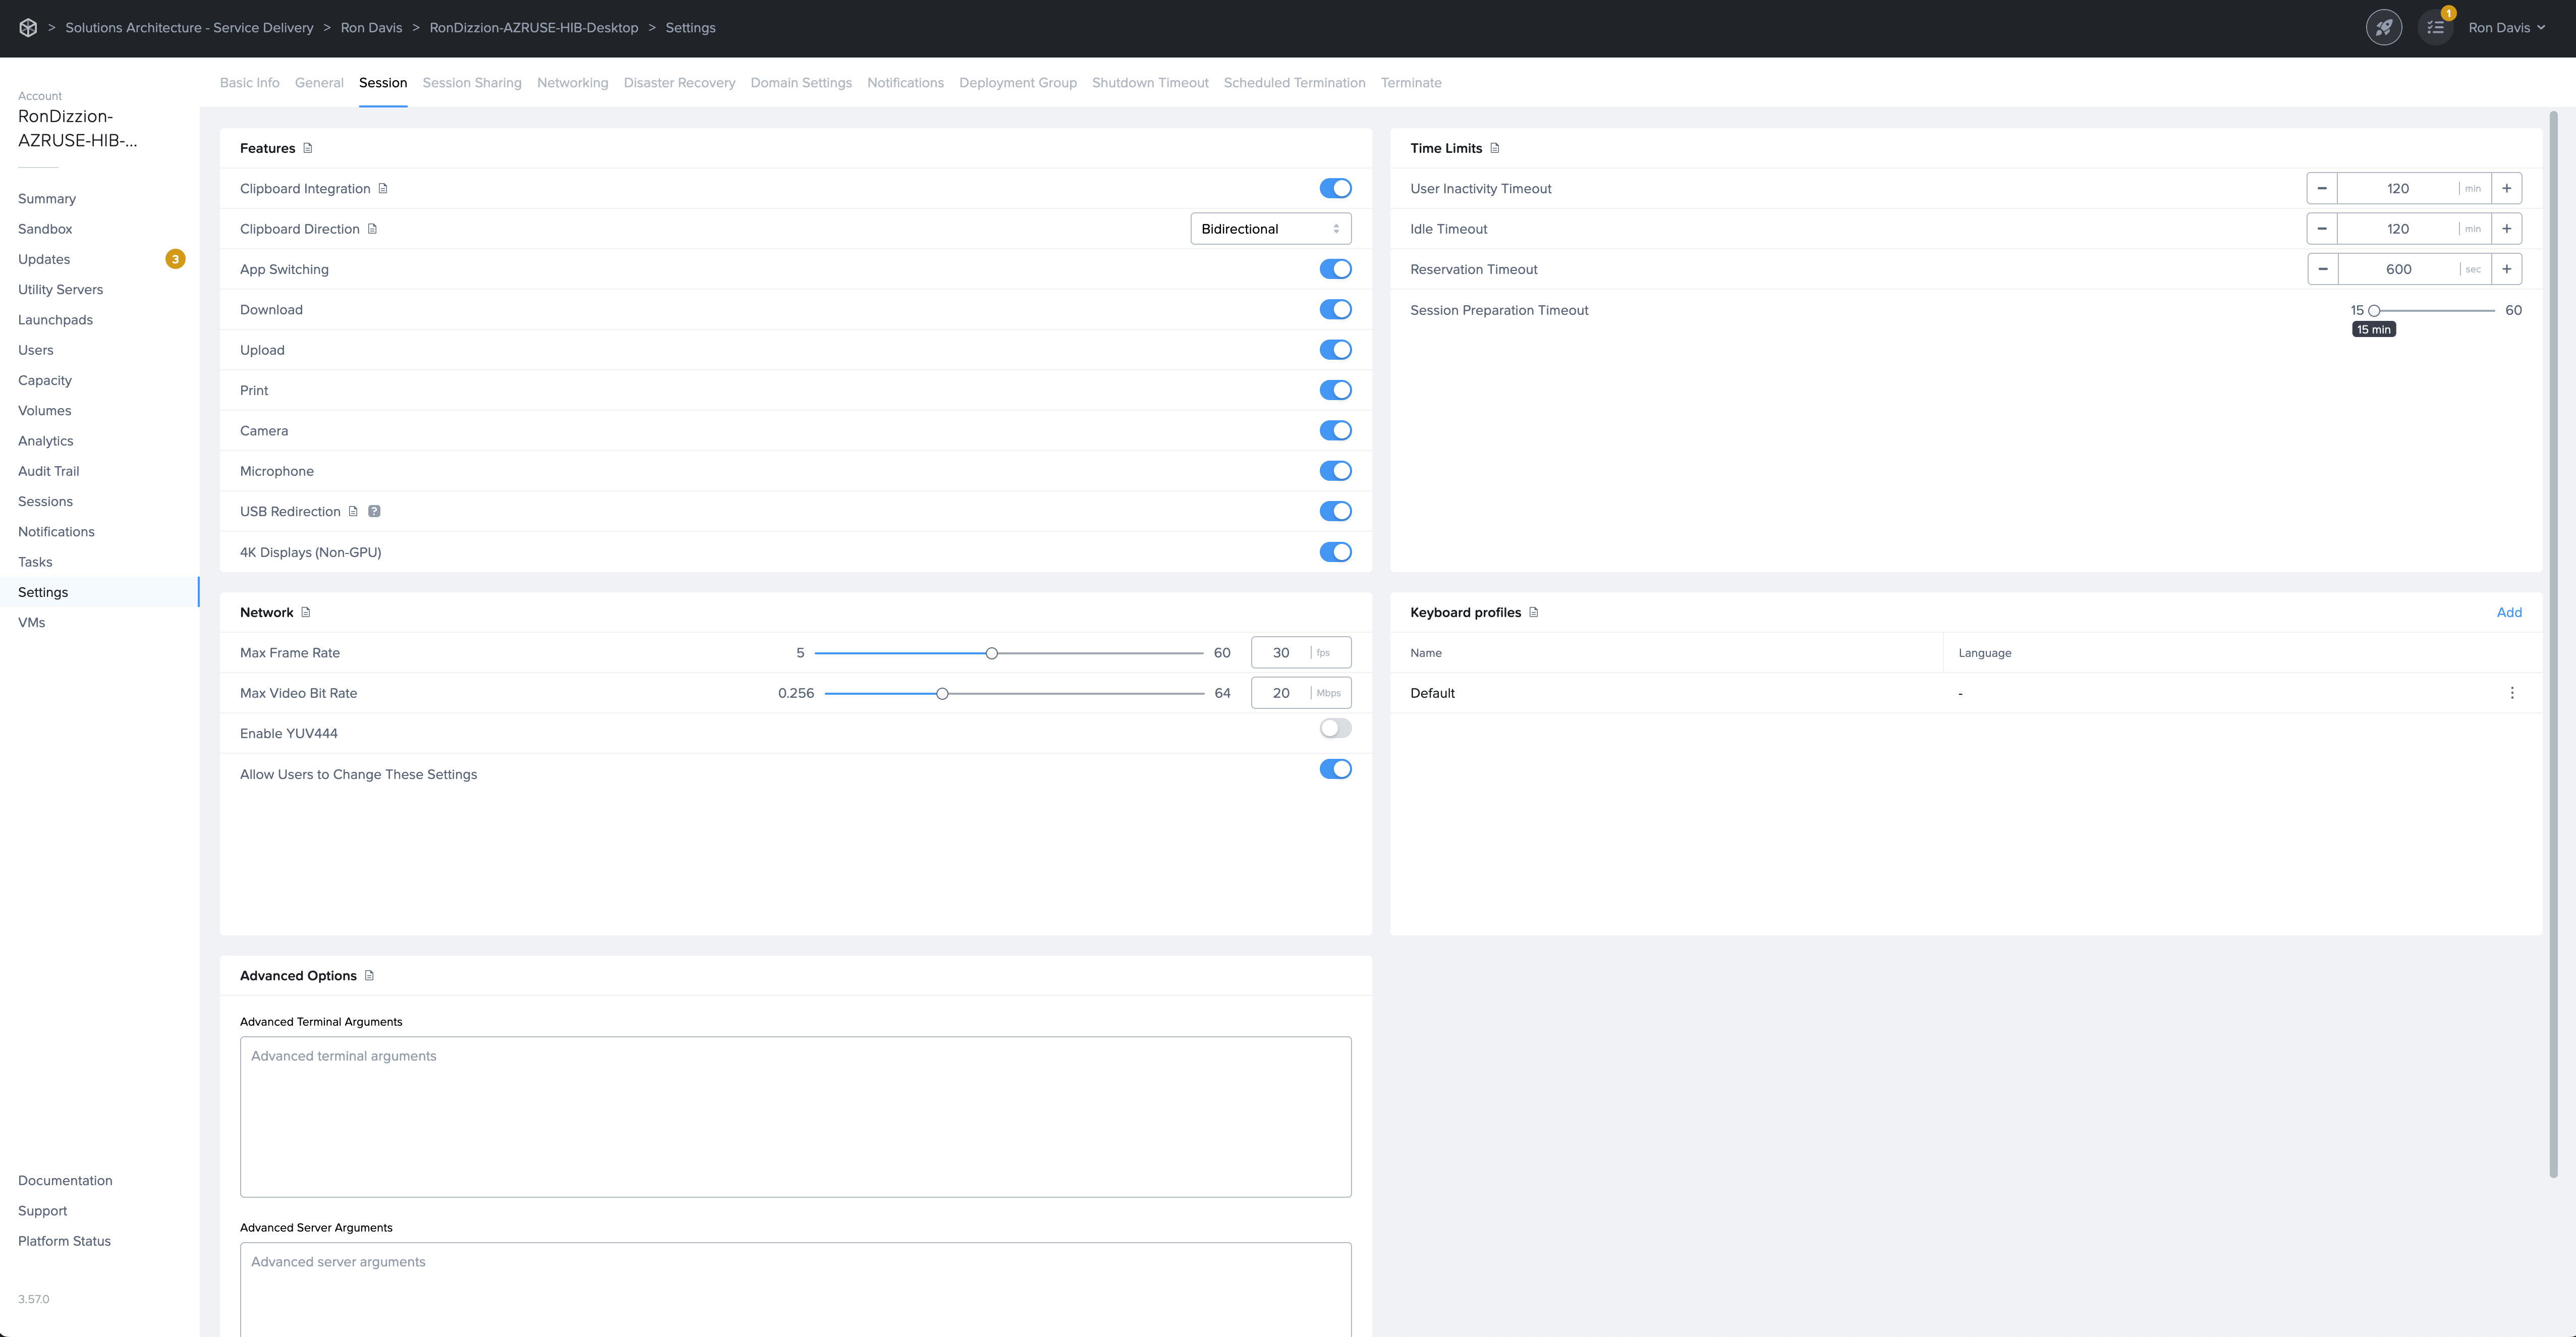Open the Networking tab
The width and height of the screenshot is (2576, 1337).
point(573,82)
